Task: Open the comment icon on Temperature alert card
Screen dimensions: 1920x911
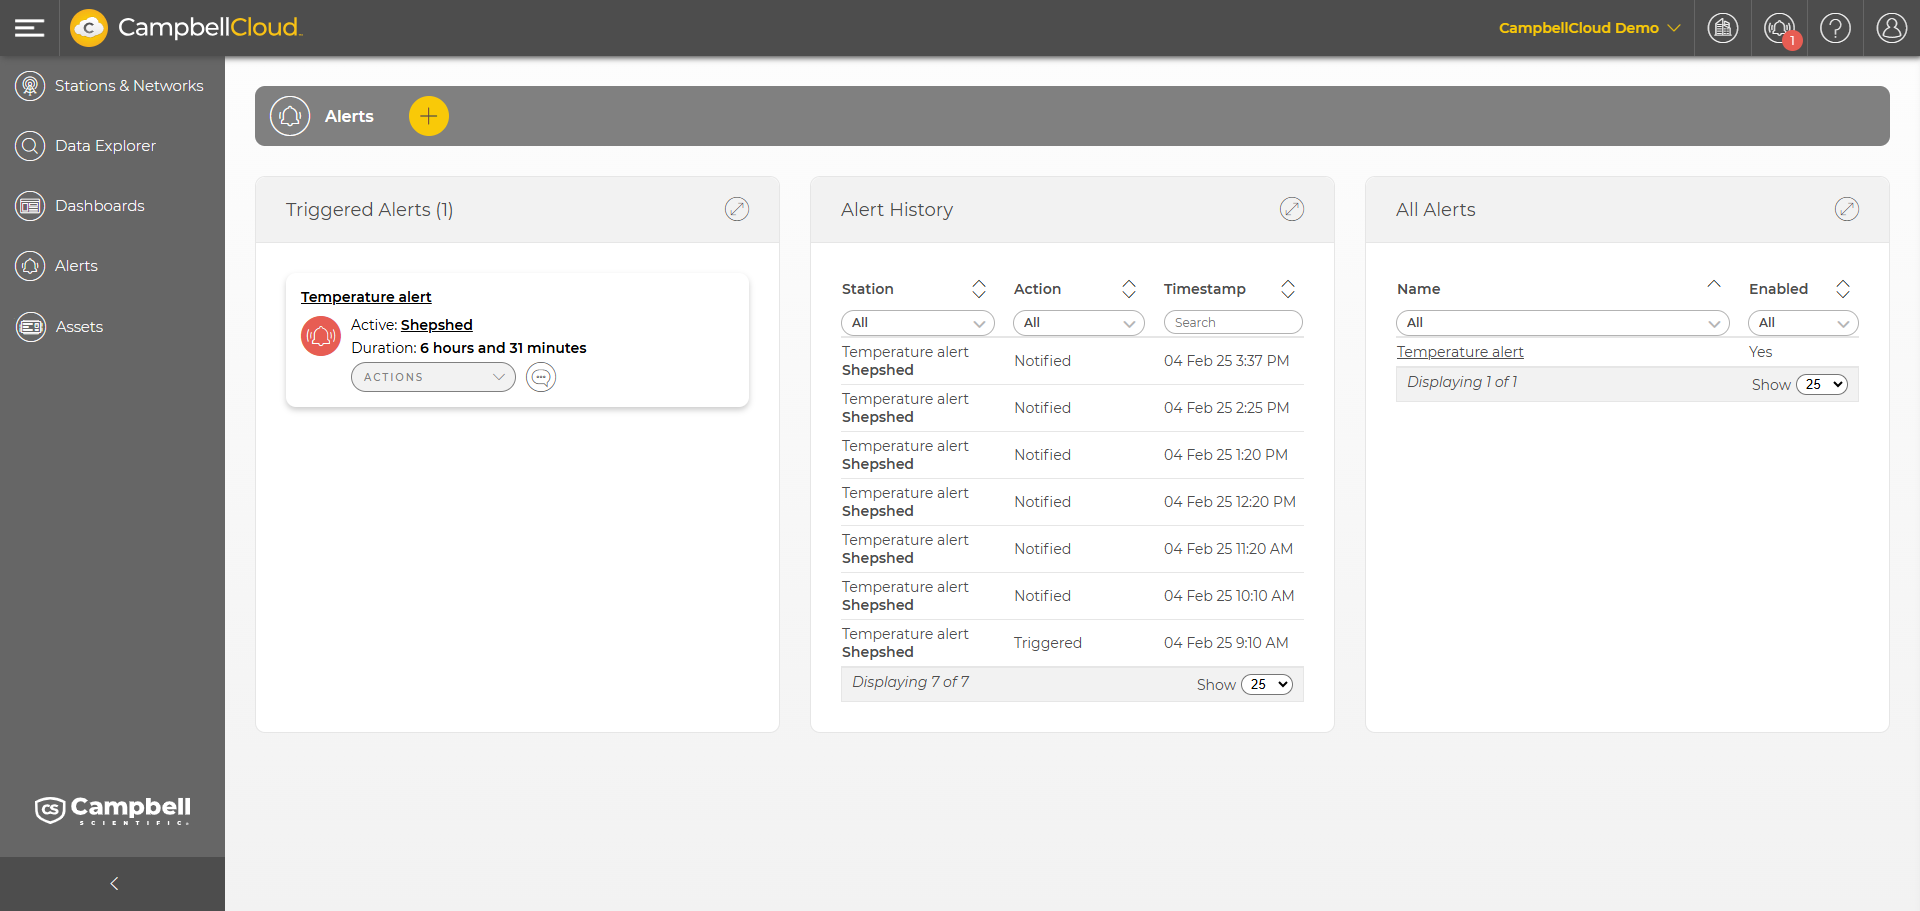Action: click(541, 377)
